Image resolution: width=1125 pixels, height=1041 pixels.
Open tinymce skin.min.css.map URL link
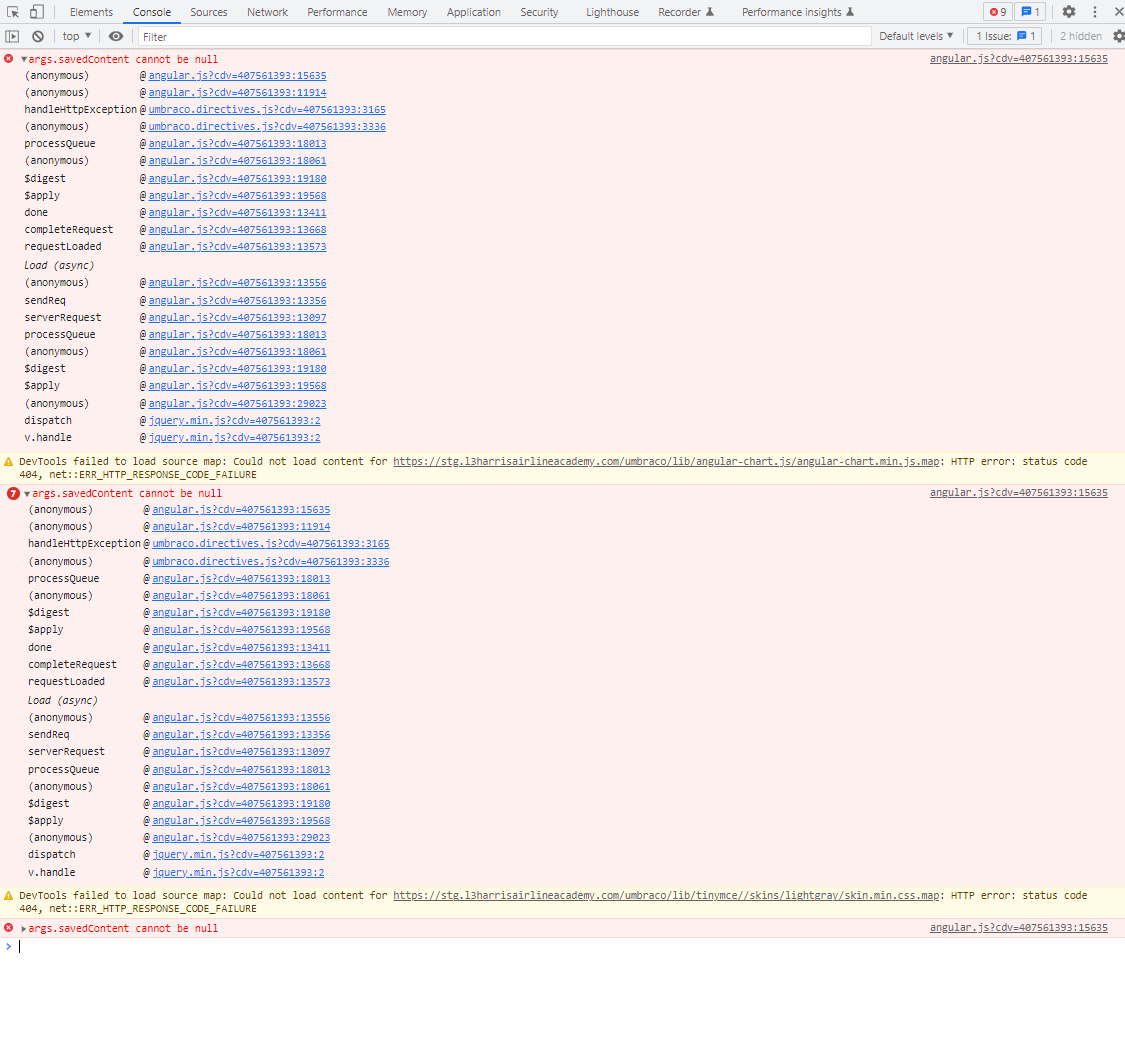coord(666,895)
